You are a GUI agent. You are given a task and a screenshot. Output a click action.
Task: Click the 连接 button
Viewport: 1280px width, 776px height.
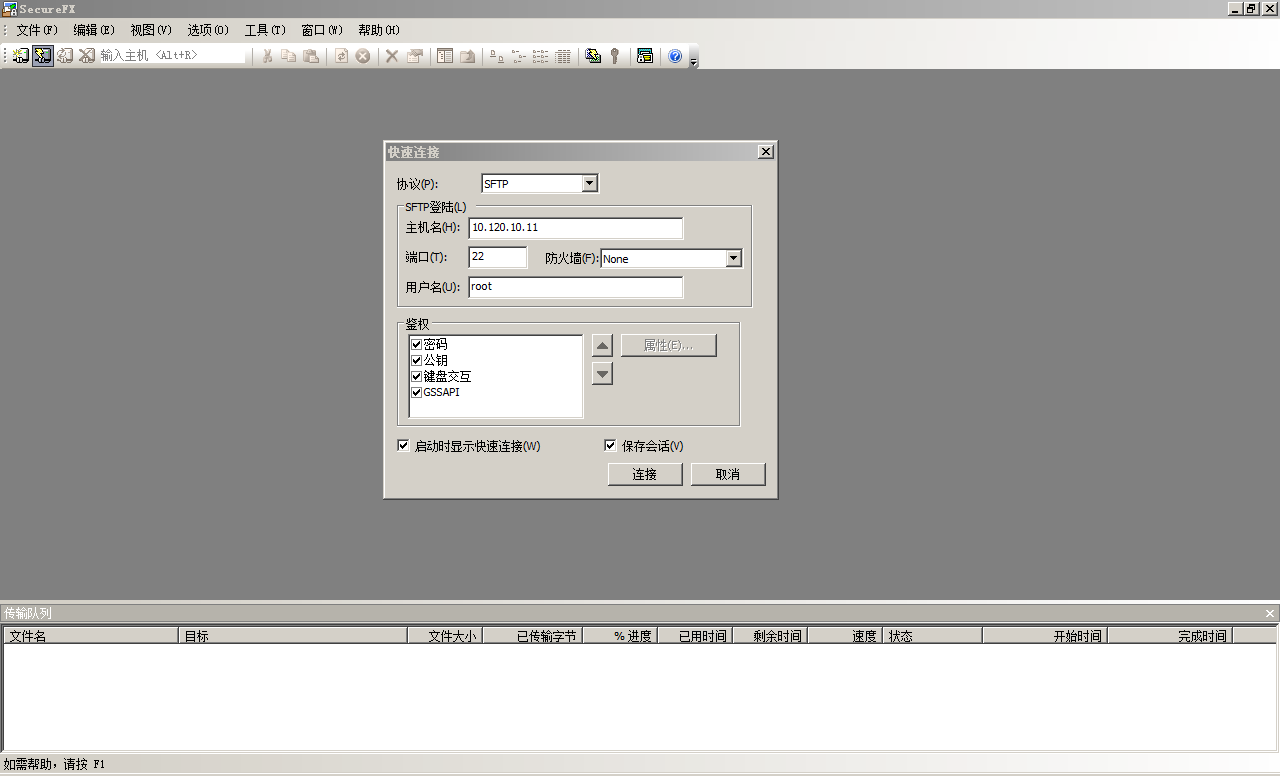point(645,474)
